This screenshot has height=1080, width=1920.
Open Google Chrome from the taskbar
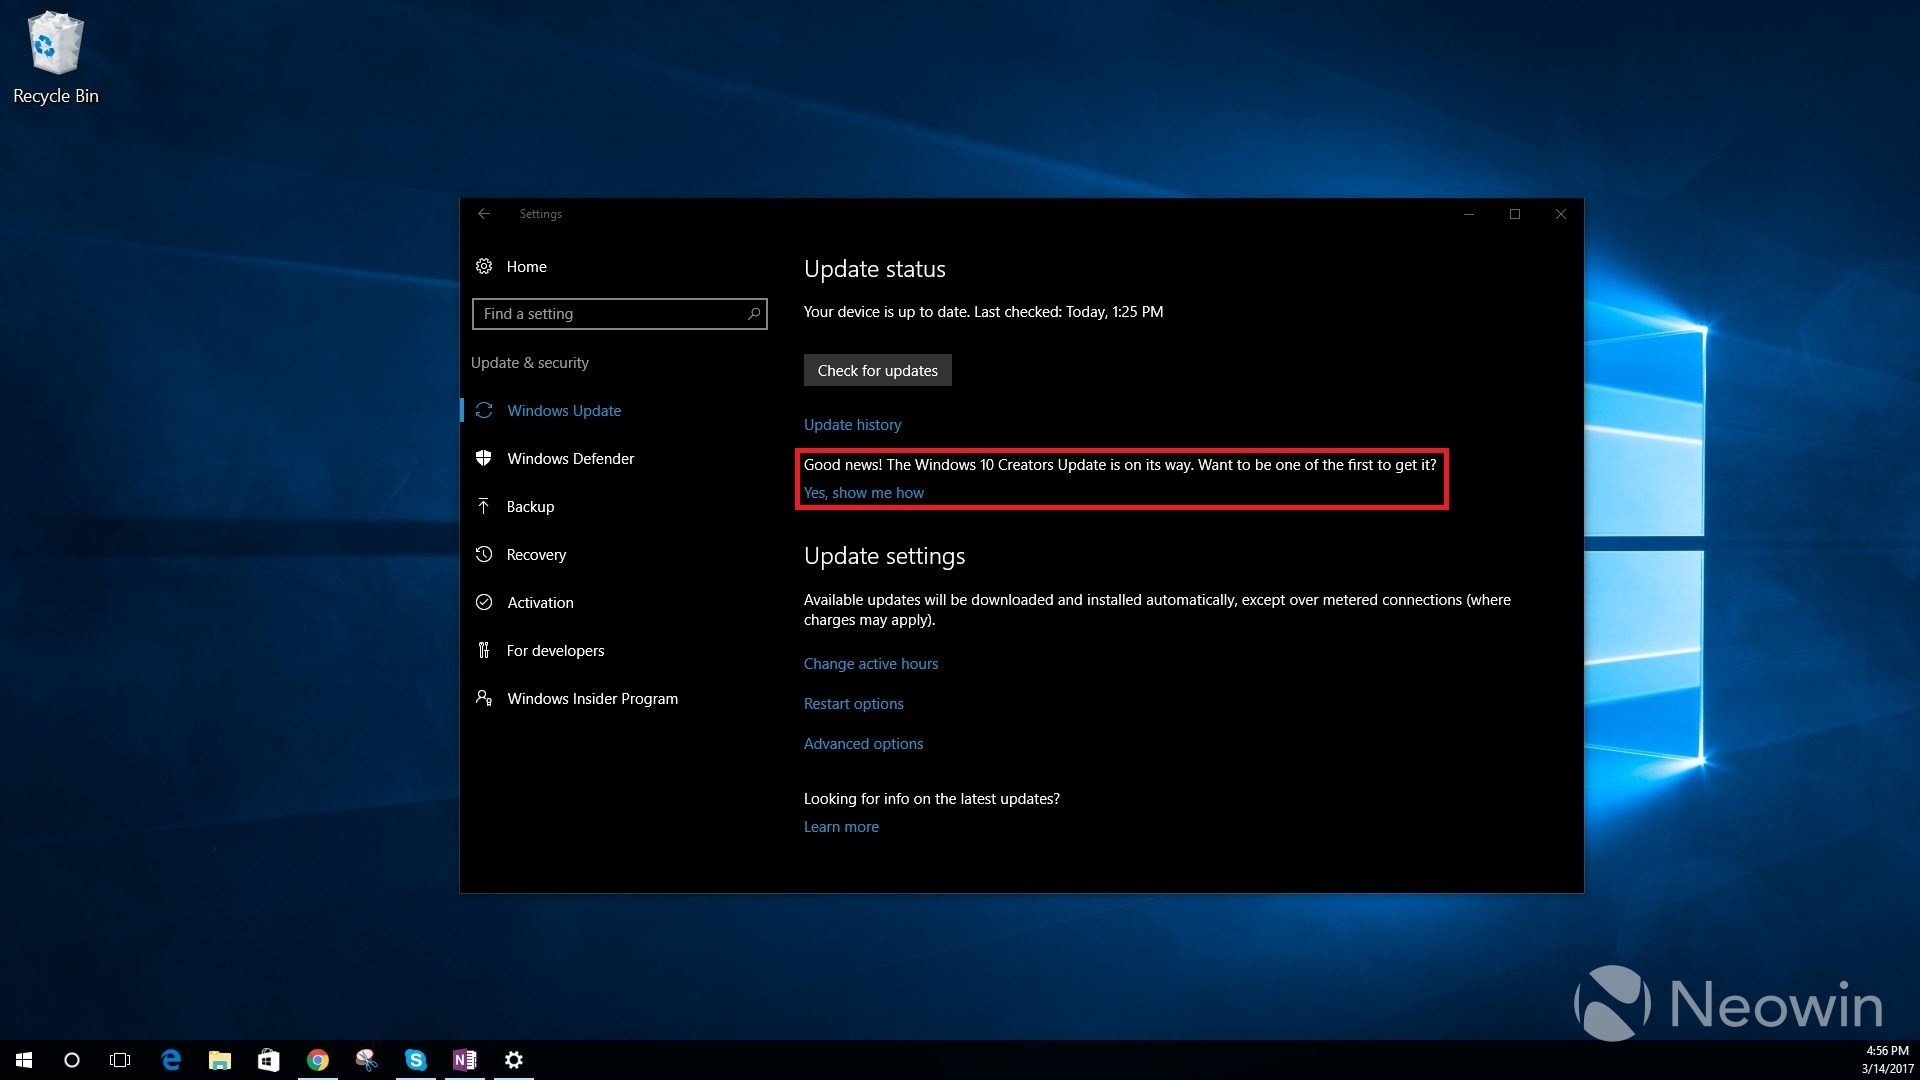point(318,1060)
